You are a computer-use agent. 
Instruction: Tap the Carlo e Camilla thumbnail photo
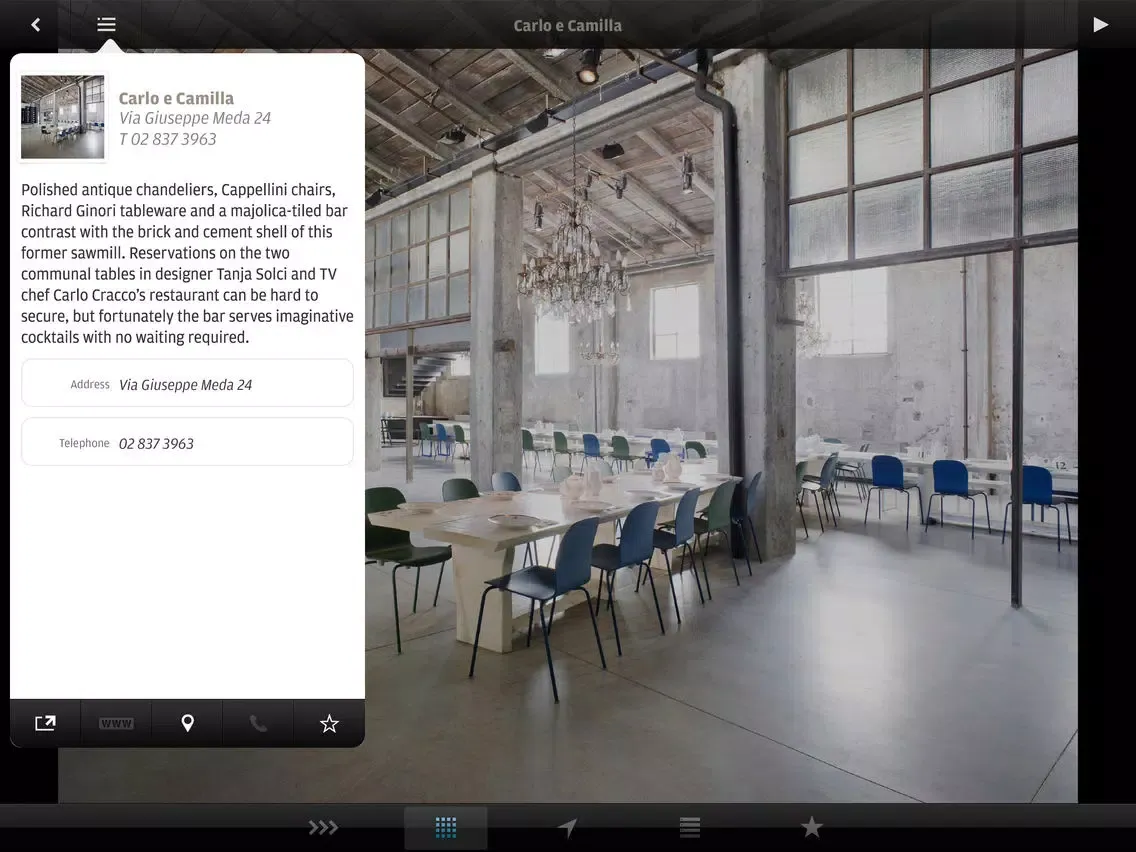tap(62, 117)
